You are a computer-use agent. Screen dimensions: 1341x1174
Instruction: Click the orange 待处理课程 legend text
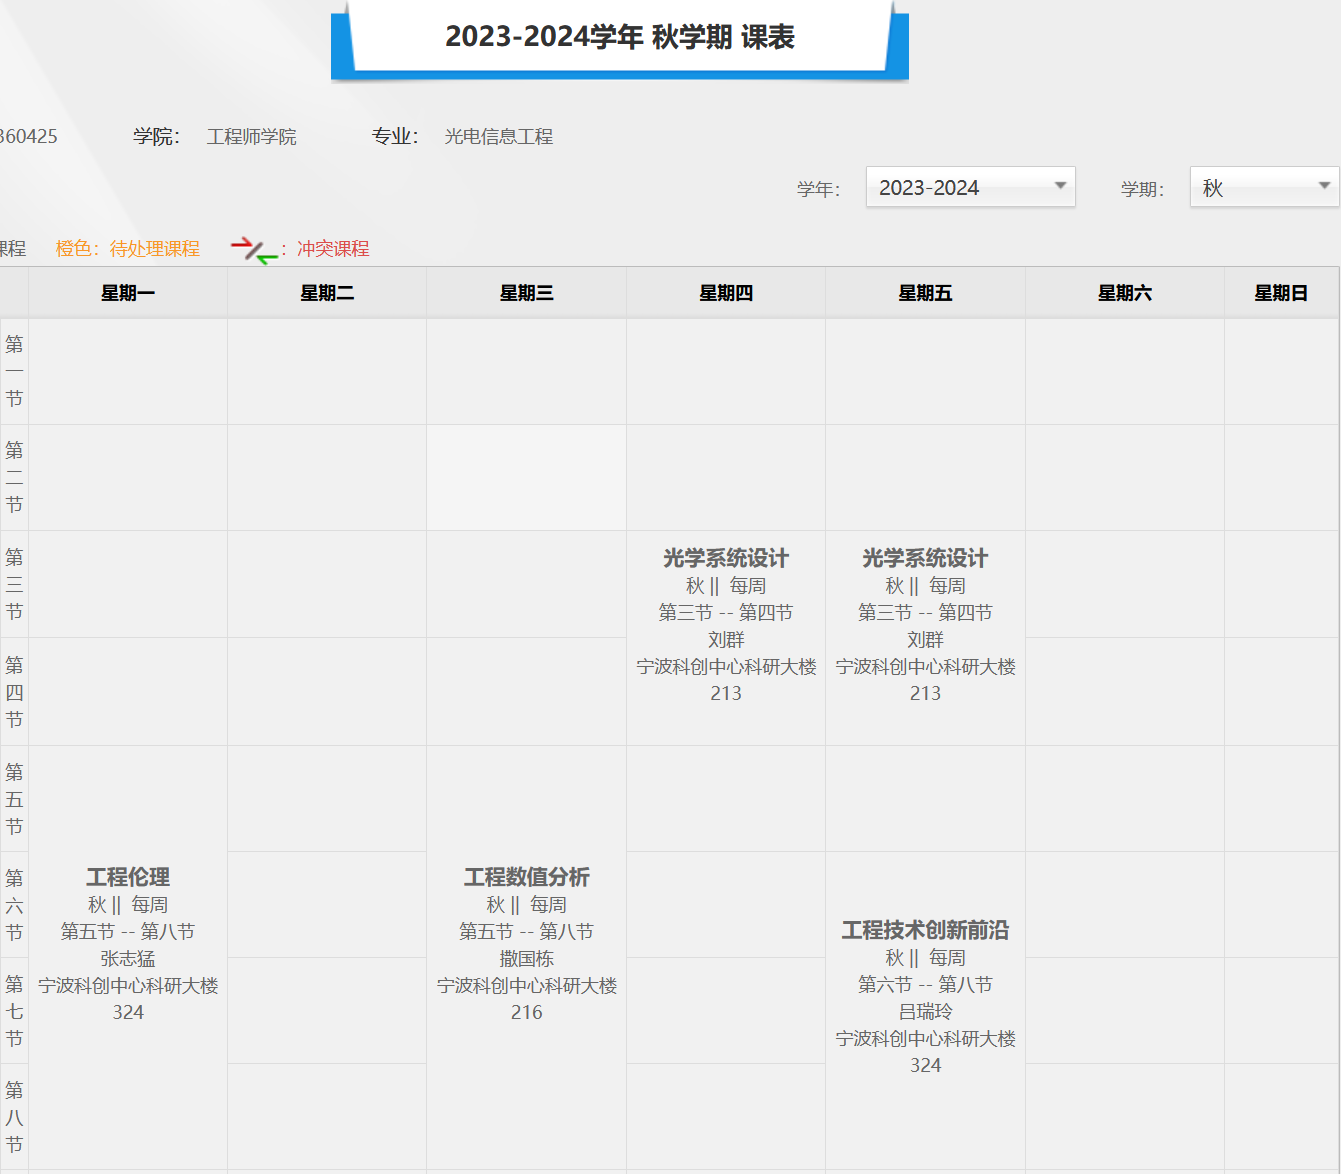coord(154,248)
